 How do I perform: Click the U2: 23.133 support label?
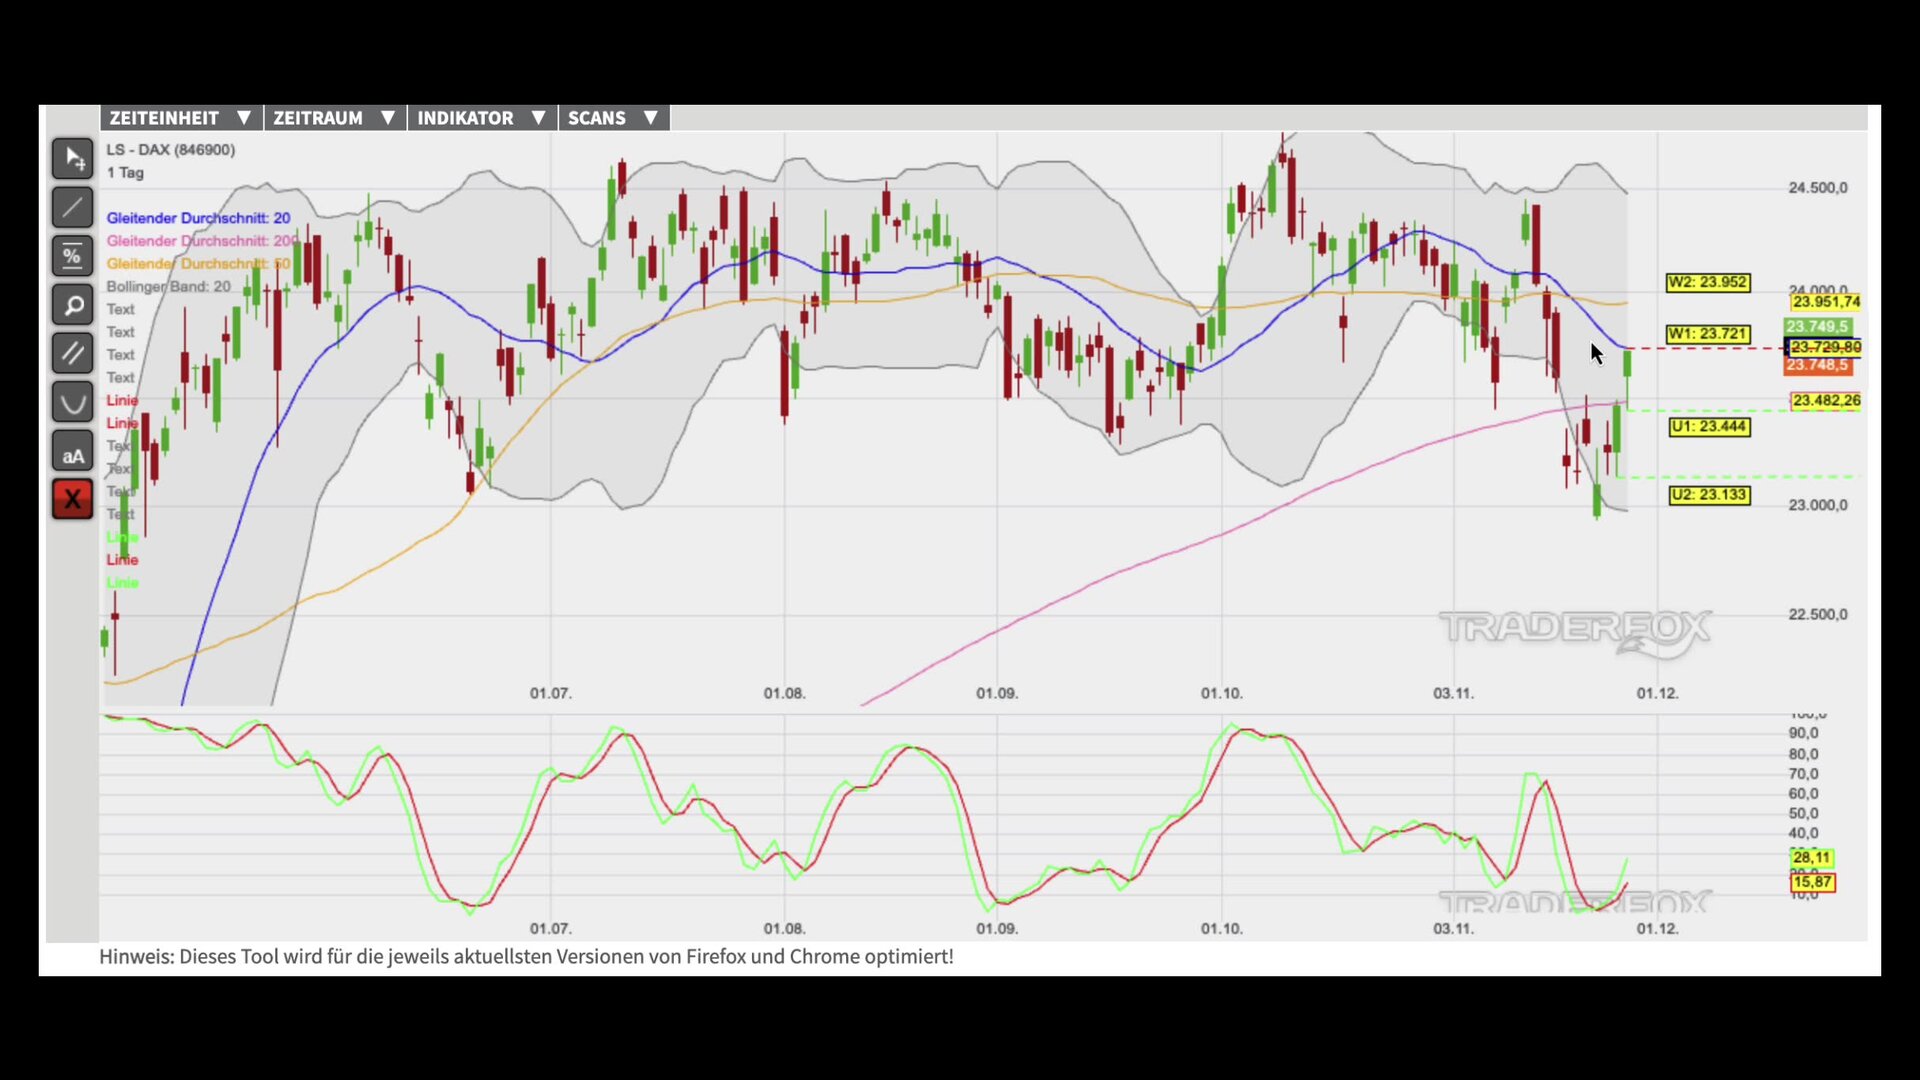click(1709, 495)
